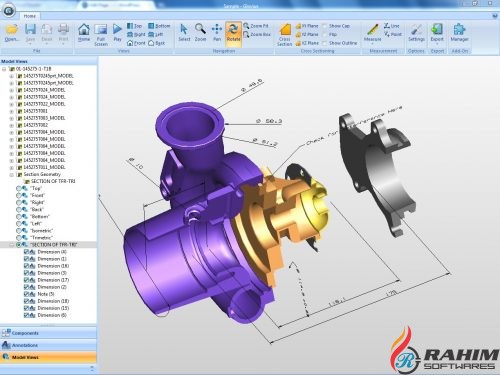
Task: Expand the 1452T5T022_MODEL tree node
Action: click(12, 104)
